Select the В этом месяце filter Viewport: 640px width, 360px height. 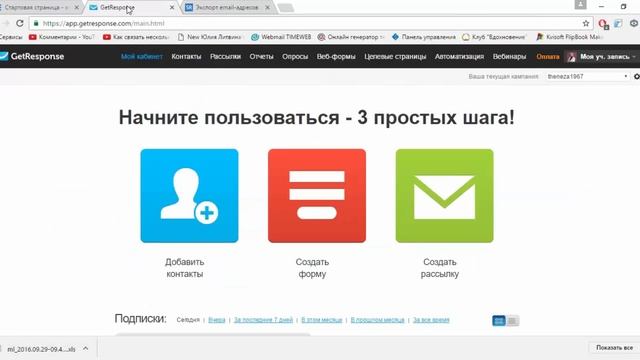coord(322,320)
